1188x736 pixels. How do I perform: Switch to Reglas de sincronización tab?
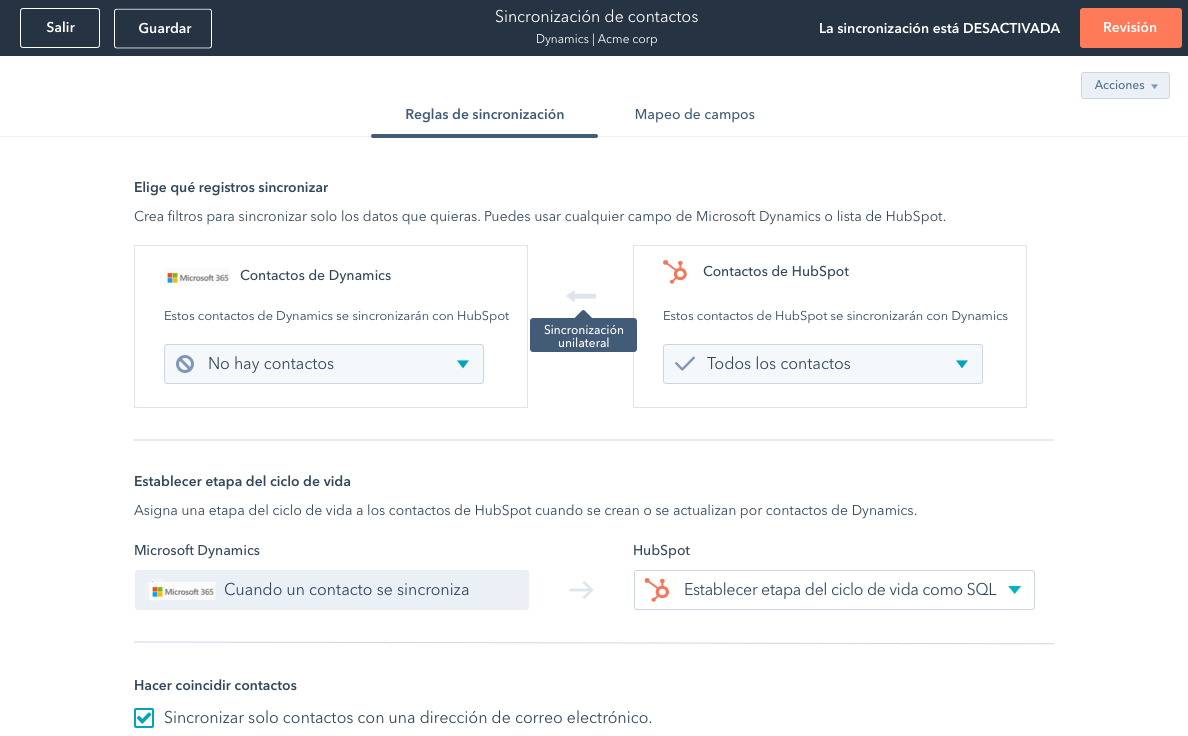tap(484, 114)
